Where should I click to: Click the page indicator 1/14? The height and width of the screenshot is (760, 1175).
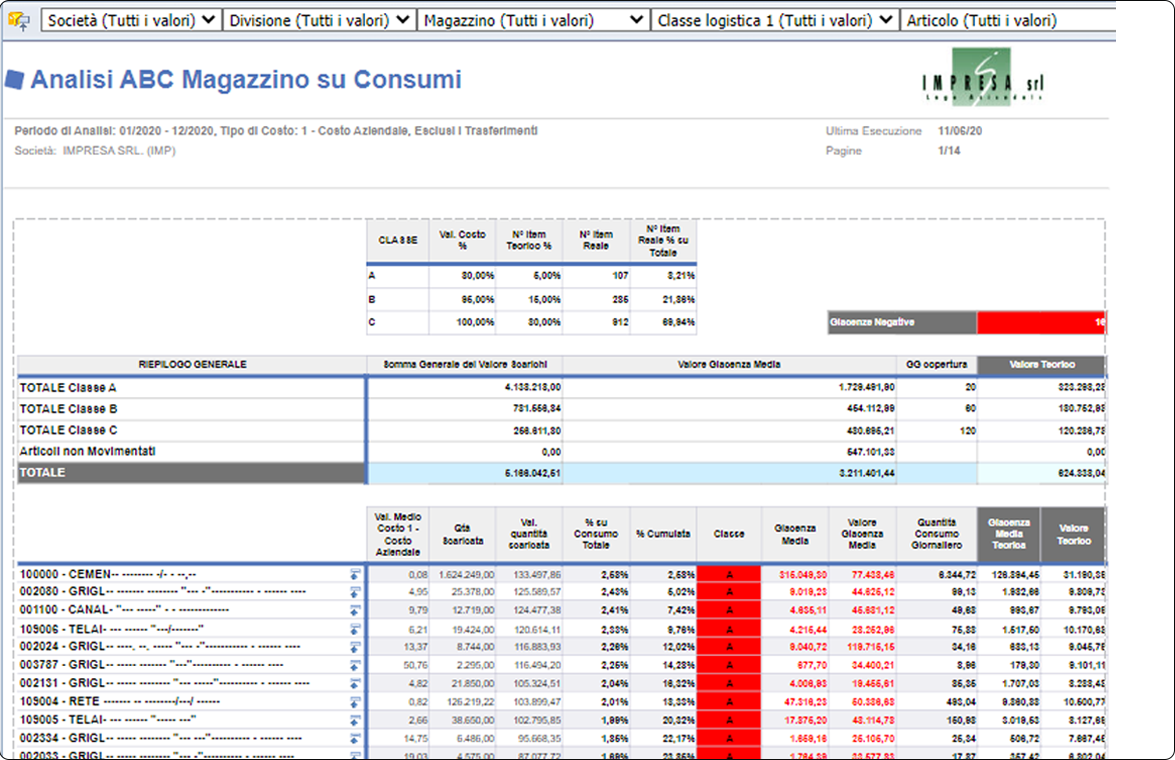(949, 151)
